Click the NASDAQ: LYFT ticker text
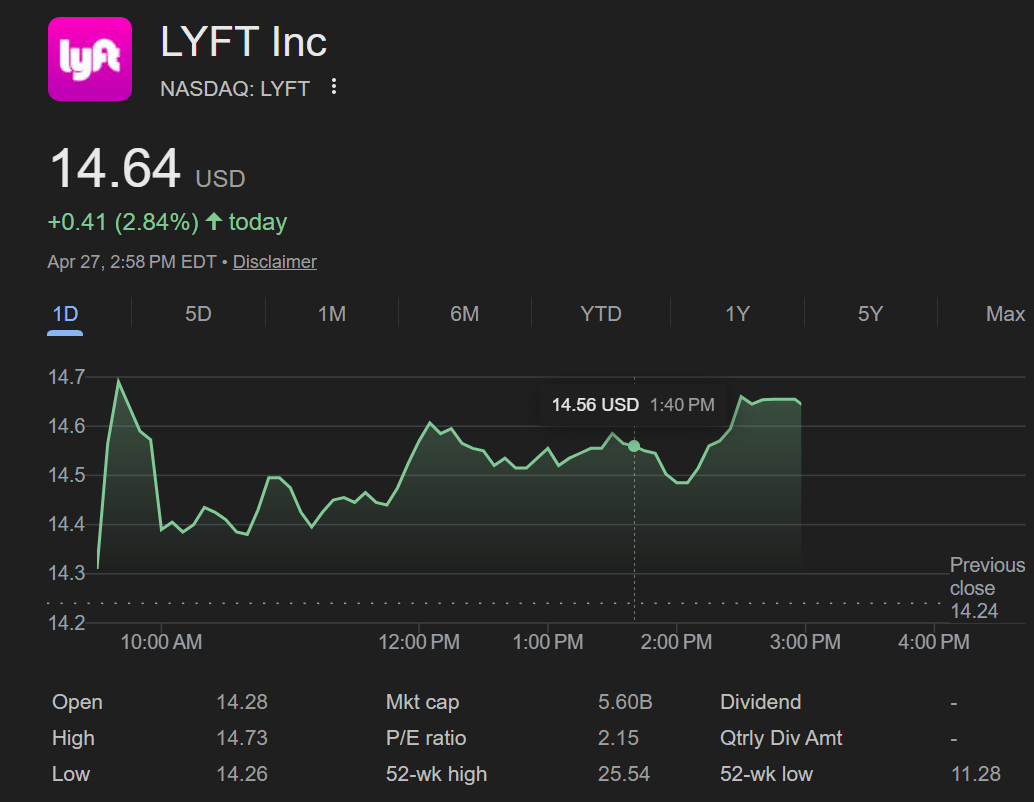This screenshot has width=1034, height=802. 235,88
